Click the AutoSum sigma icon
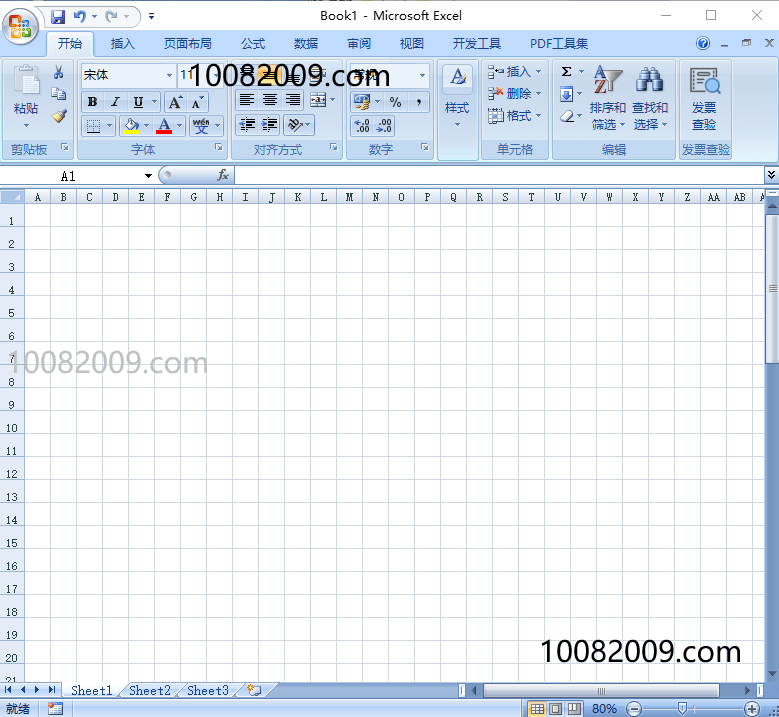The image size is (779, 717). coord(566,72)
